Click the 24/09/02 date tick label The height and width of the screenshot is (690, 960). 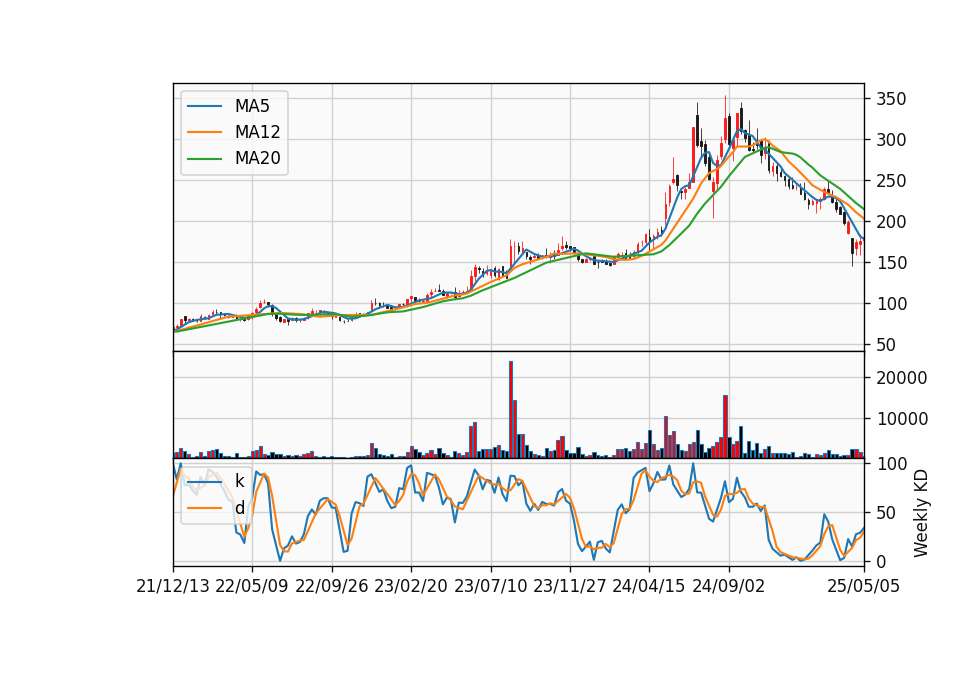[x=729, y=586]
